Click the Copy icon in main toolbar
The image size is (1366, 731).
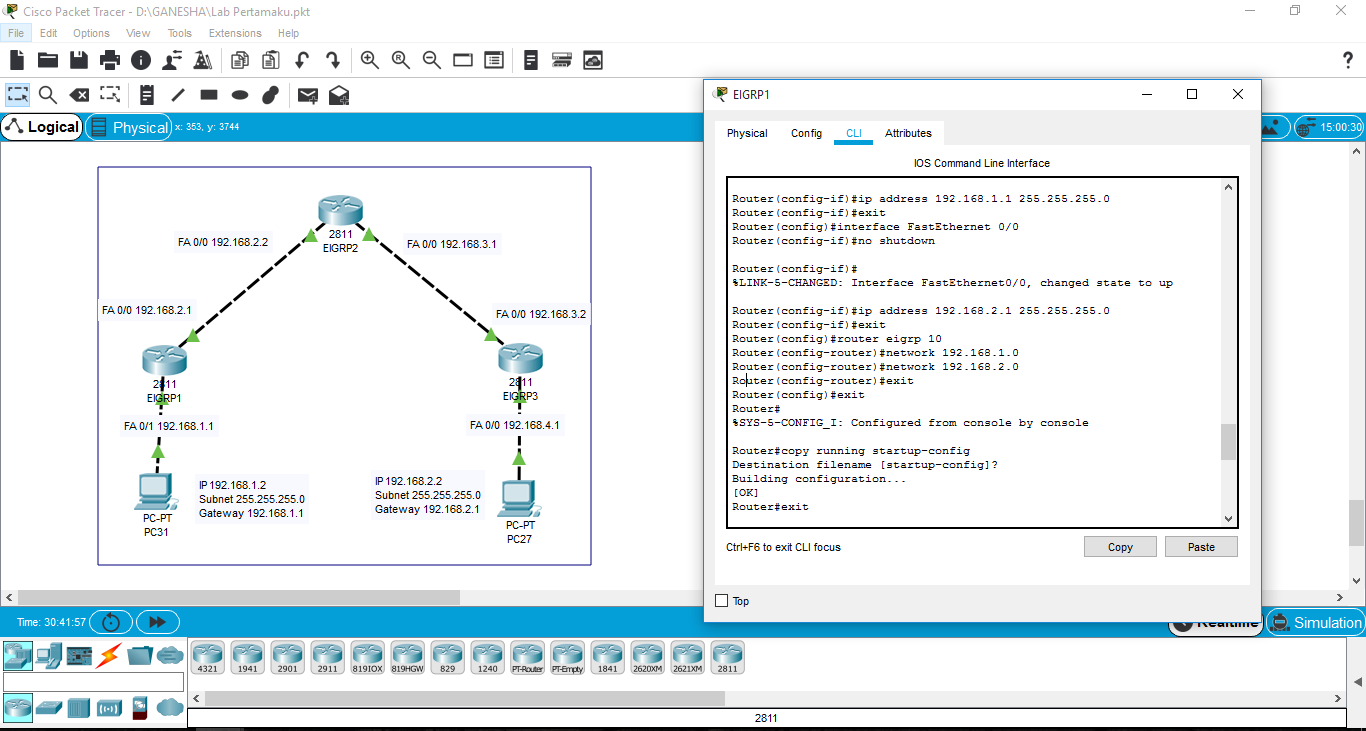click(239, 60)
